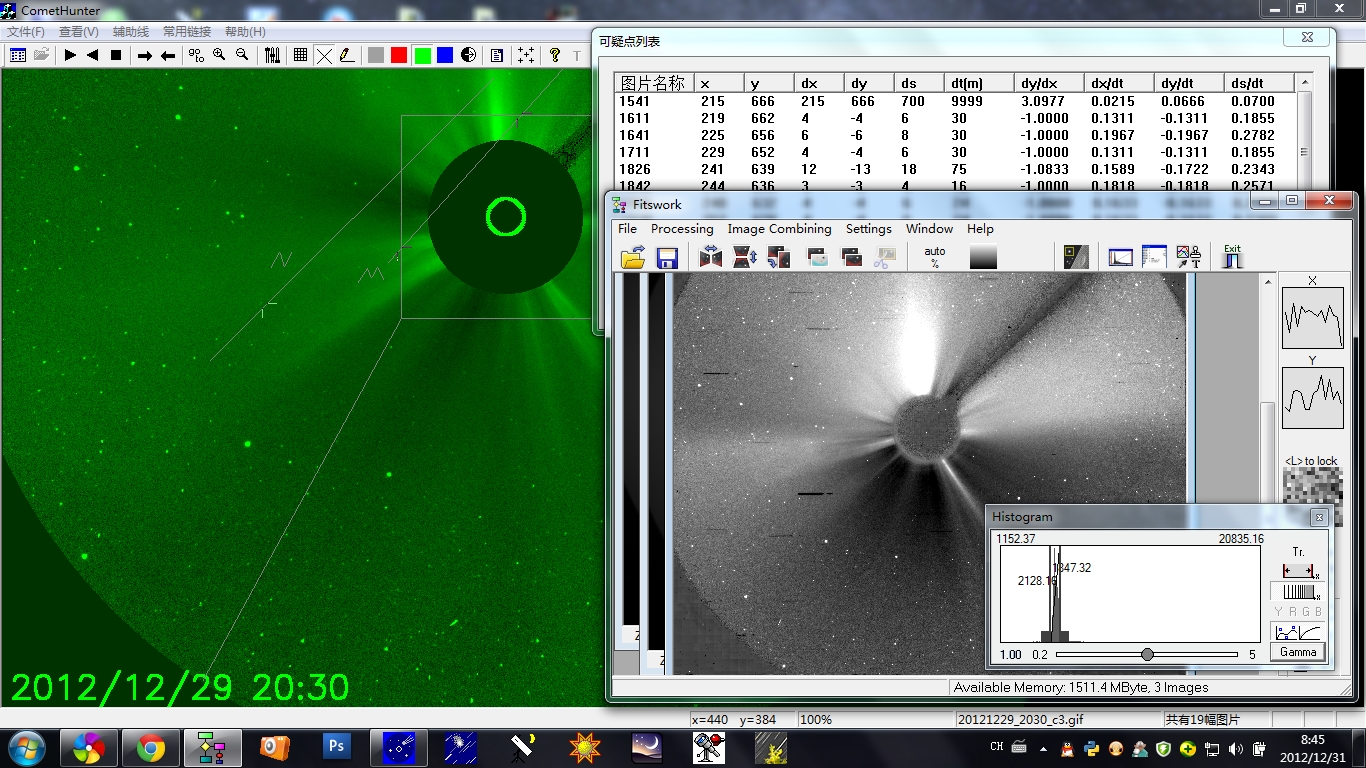Image resolution: width=1366 pixels, height=768 pixels.
Task: Click the Fitswork icon showing stacked images with a light front image
Action: [x=818, y=258]
